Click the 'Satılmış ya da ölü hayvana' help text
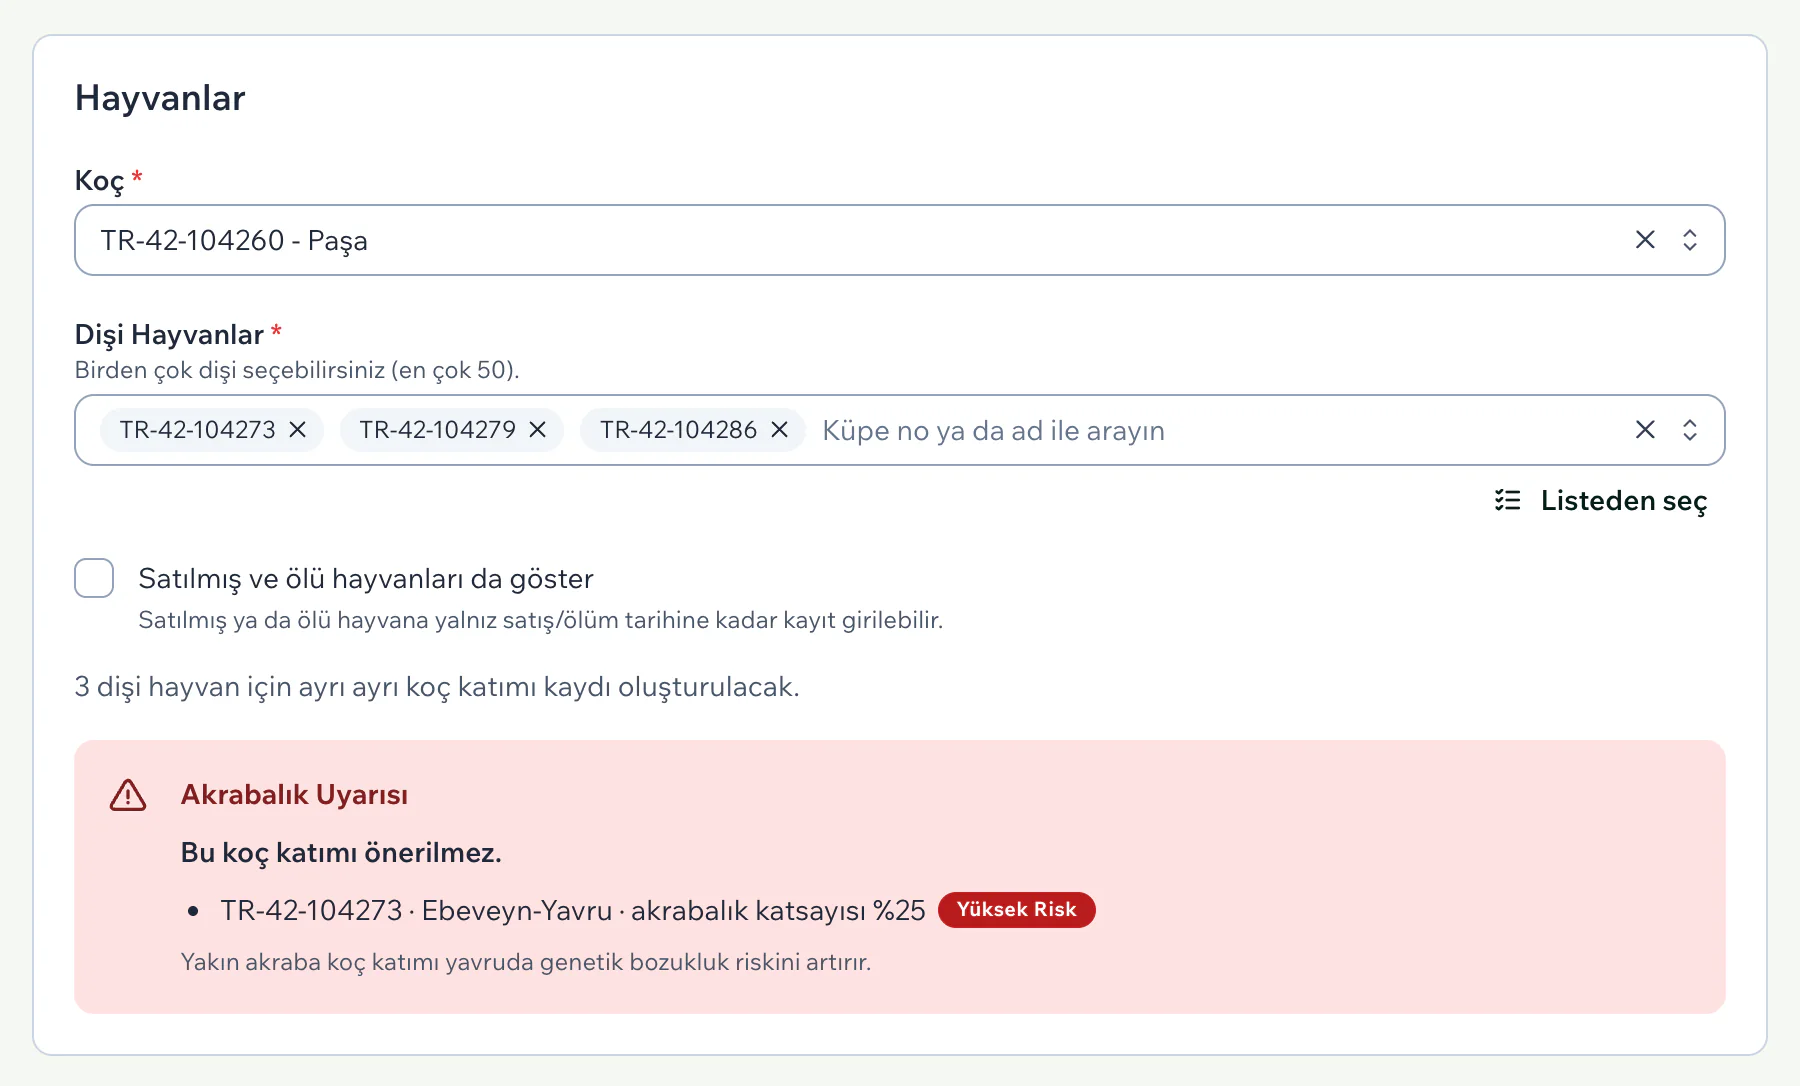The height and width of the screenshot is (1086, 1800). [541, 620]
